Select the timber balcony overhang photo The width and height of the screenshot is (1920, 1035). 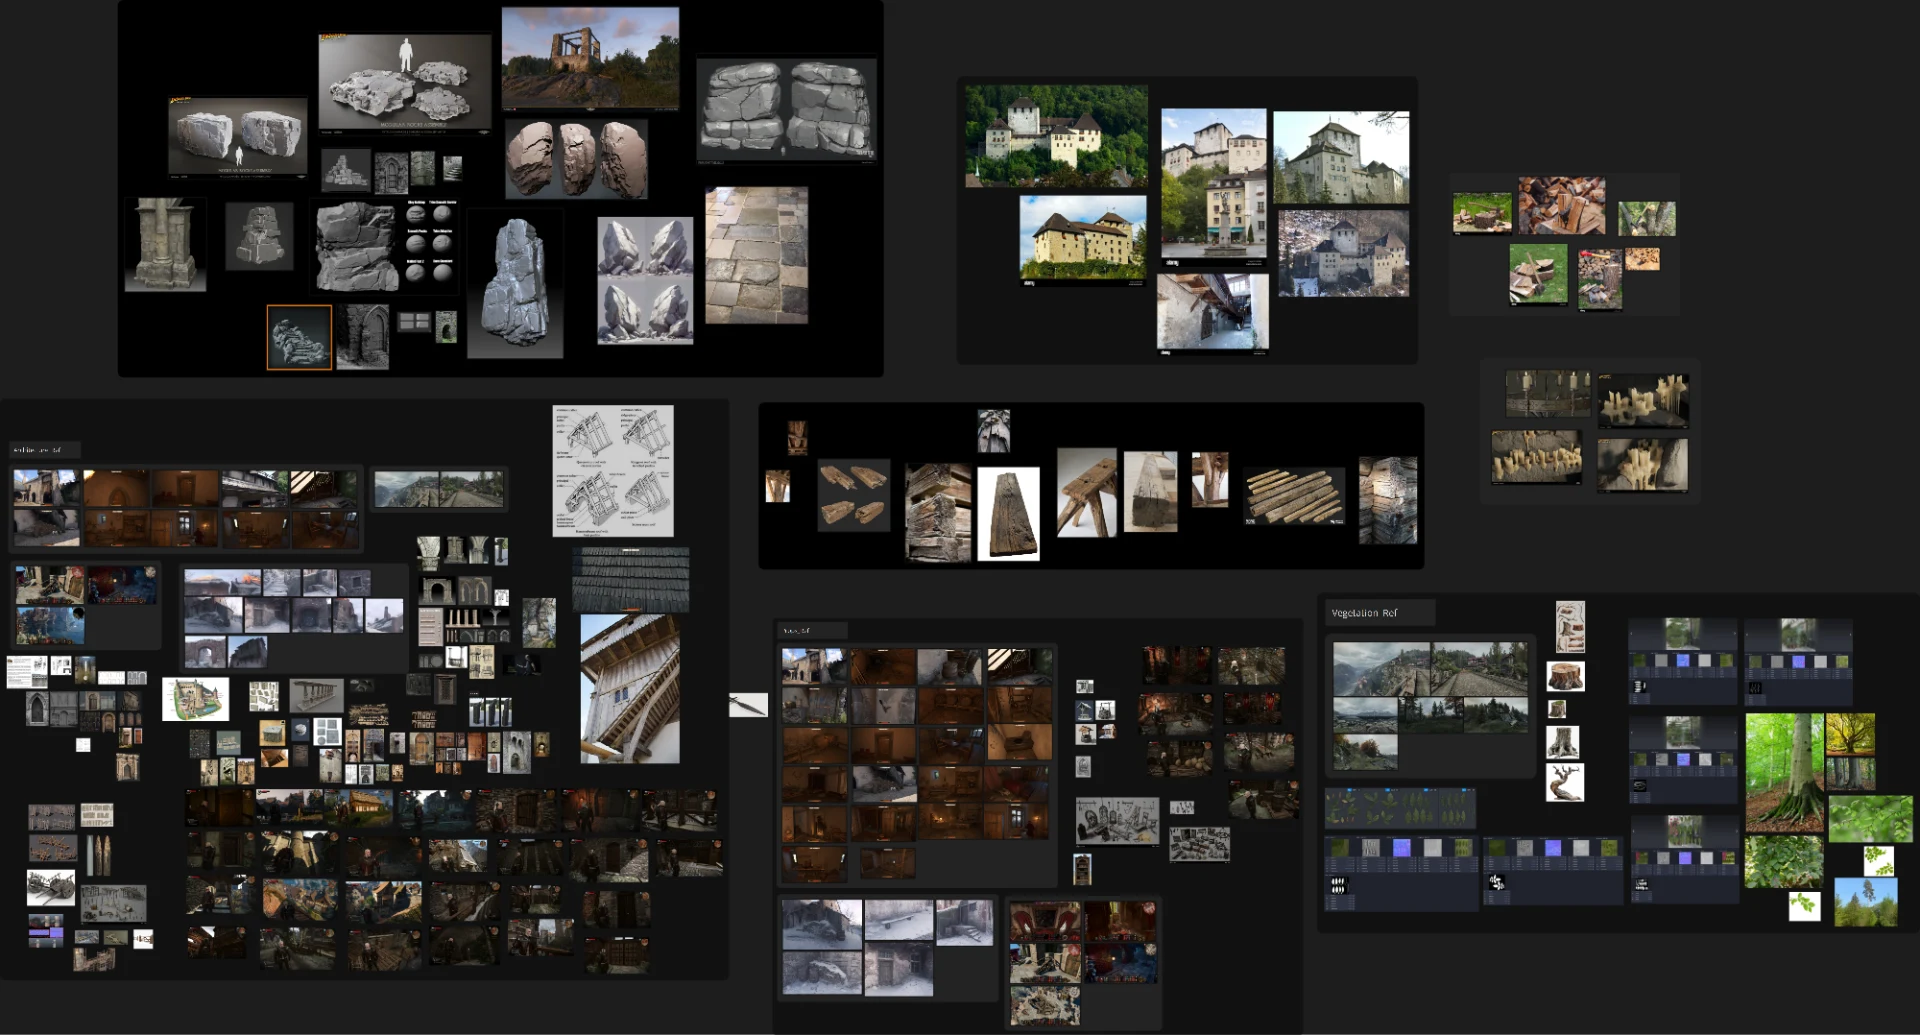tap(630, 689)
